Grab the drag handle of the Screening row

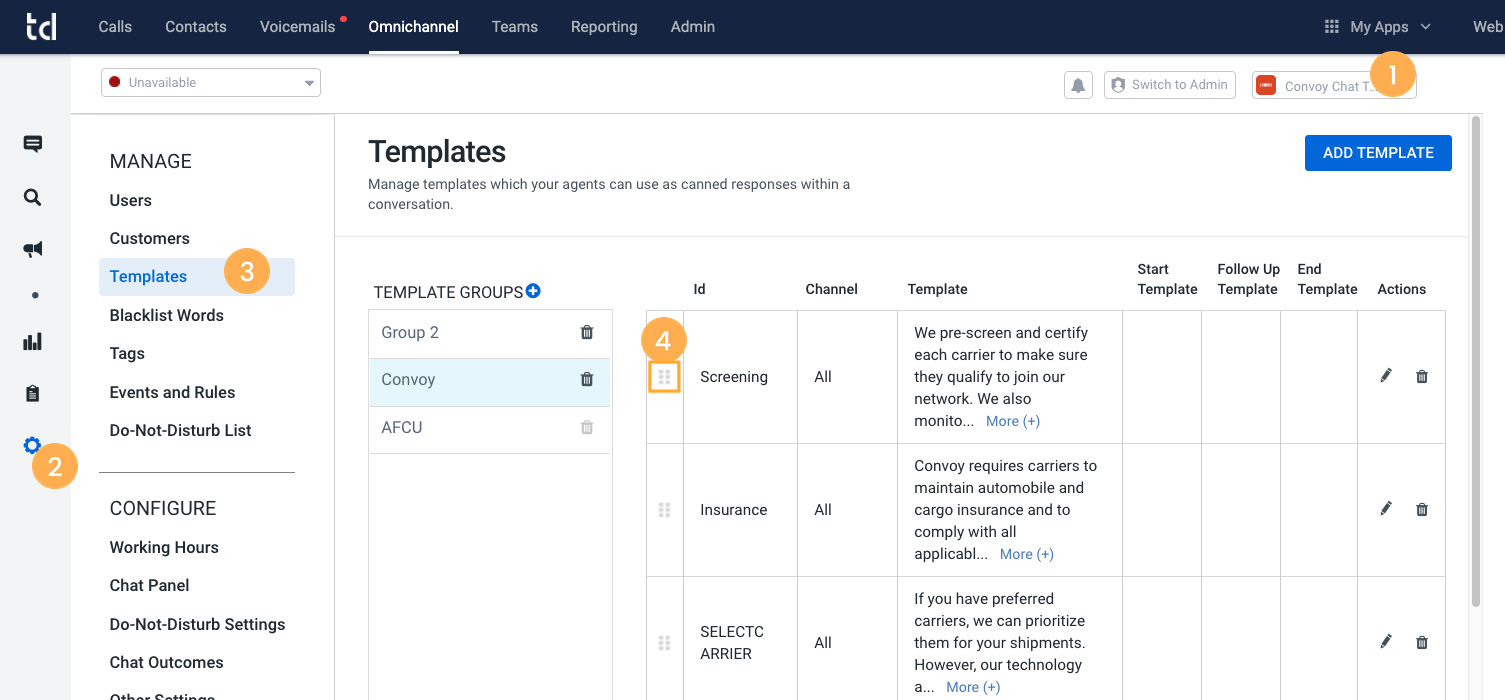[664, 377]
